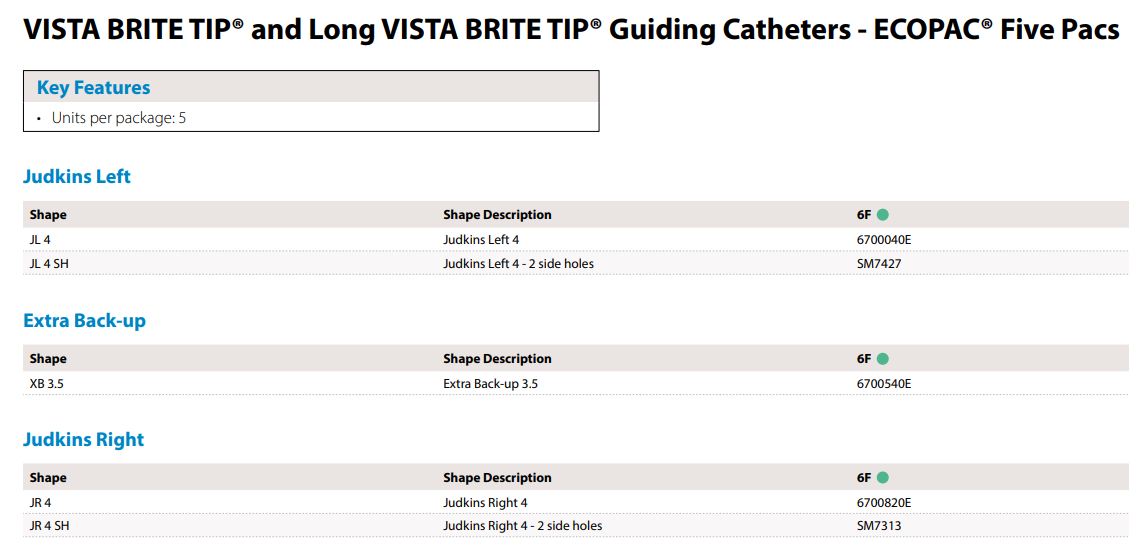The height and width of the screenshot is (544, 1129).
Task: Click catalog number 6700540E
Action: coord(881,384)
